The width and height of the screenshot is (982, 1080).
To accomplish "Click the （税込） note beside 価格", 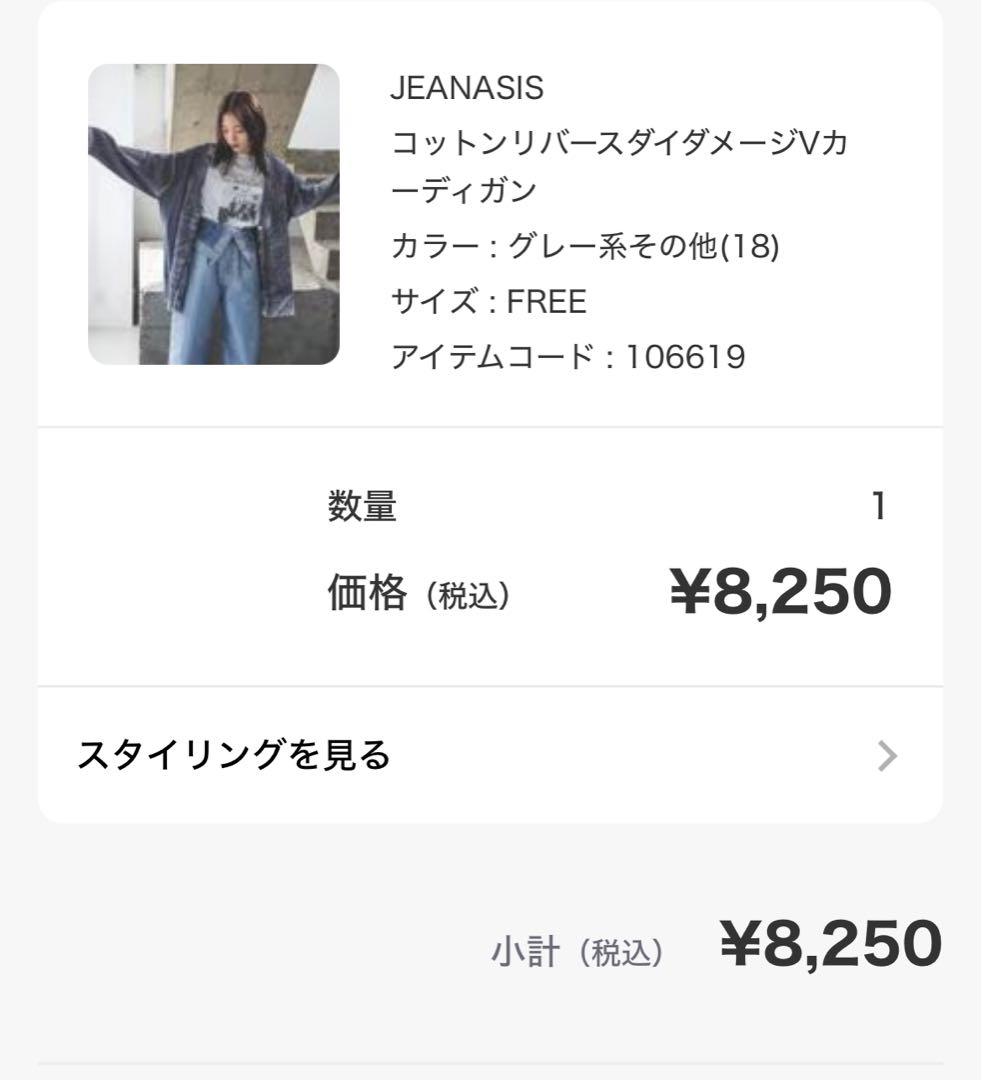I will 468,597.
